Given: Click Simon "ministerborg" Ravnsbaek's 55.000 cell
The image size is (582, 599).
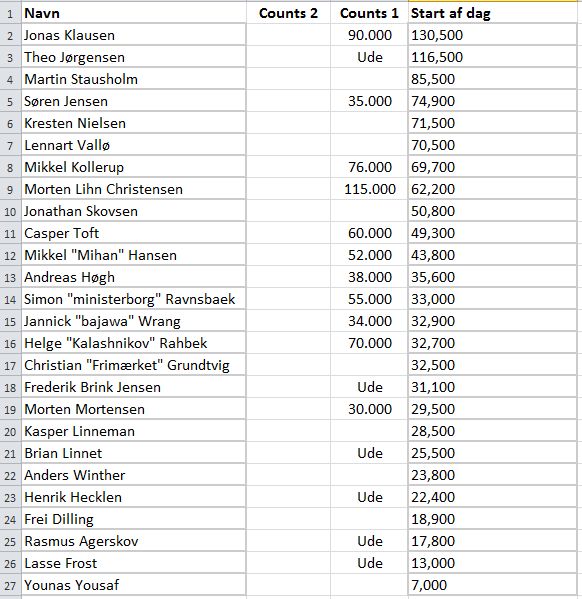Looking at the screenshot, I should tap(369, 300).
